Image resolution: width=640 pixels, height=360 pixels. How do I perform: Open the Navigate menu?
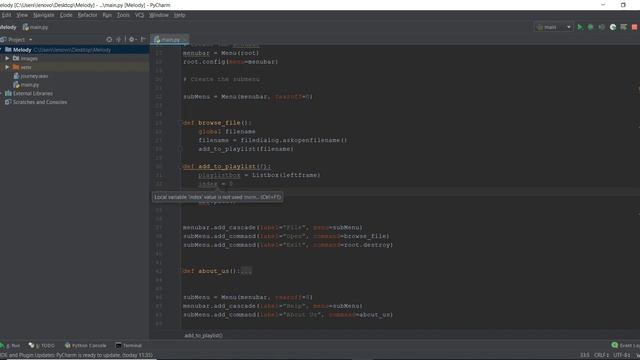coord(44,15)
